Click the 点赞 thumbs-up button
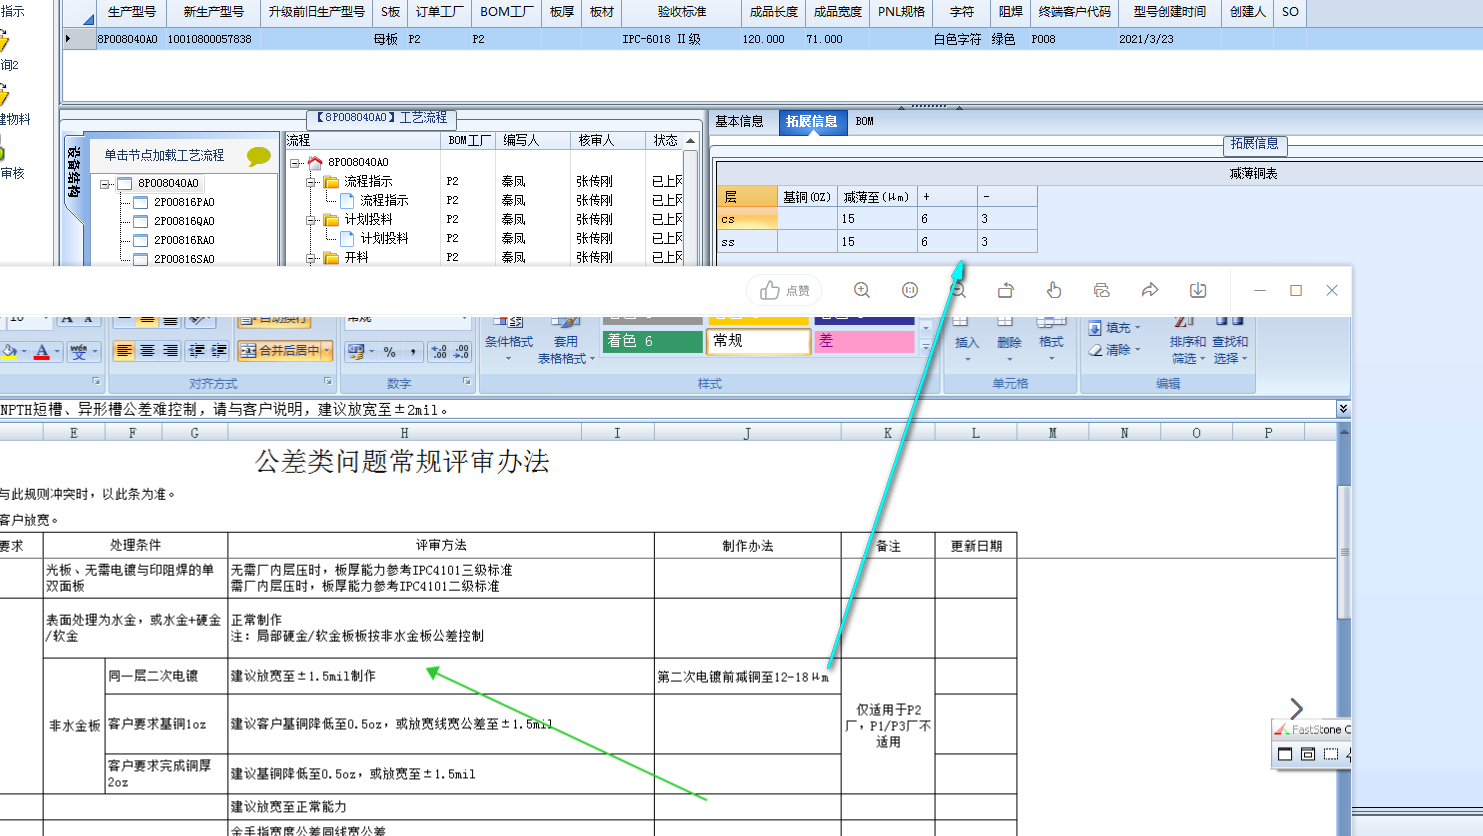 [x=785, y=290]
